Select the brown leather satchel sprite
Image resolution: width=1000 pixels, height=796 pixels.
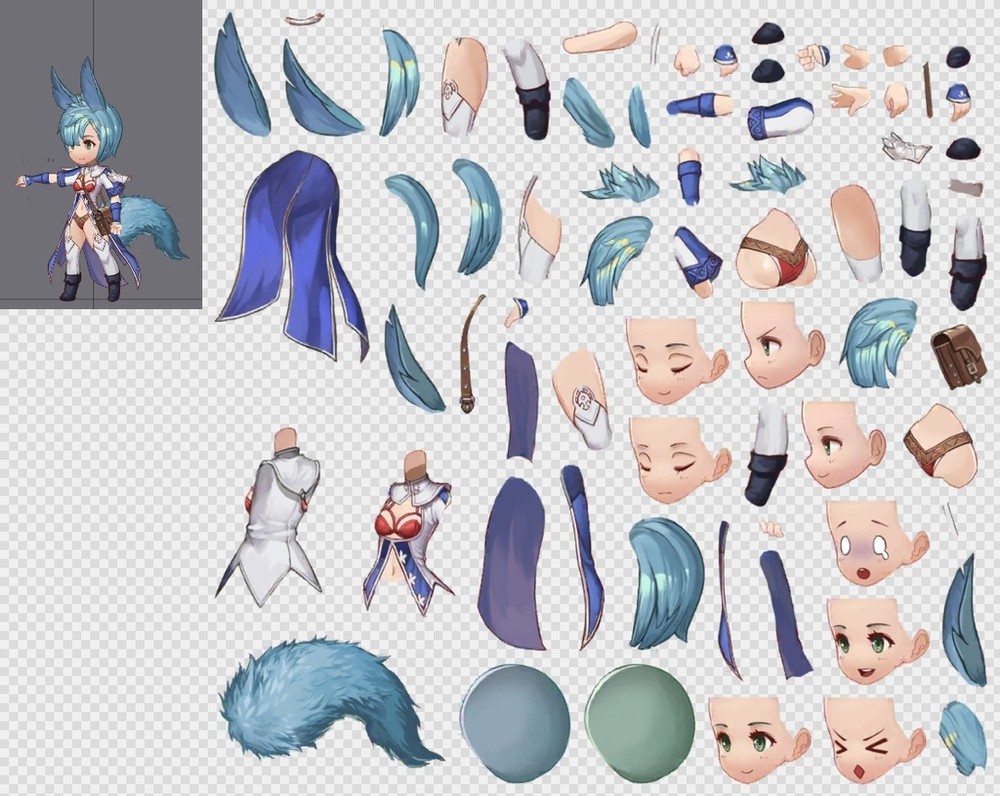[957, 356]
